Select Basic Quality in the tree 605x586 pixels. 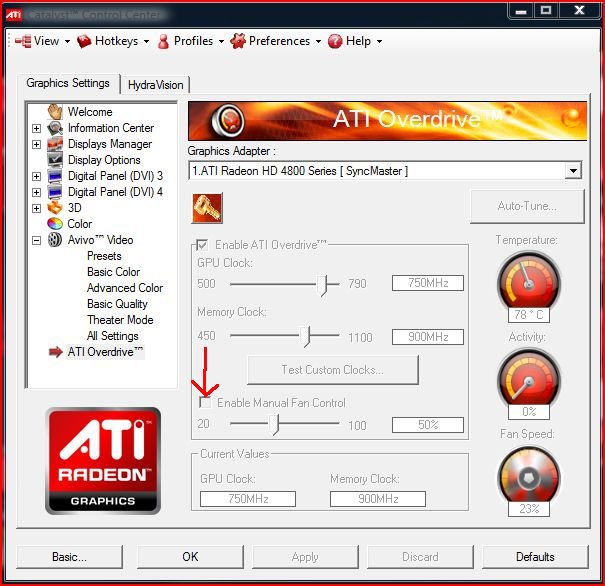pos(117,304)
